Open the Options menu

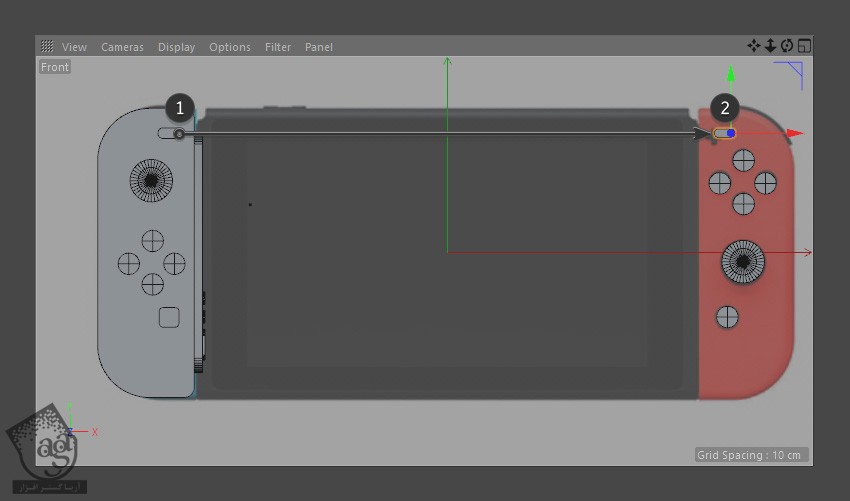(x=230, y=47)
